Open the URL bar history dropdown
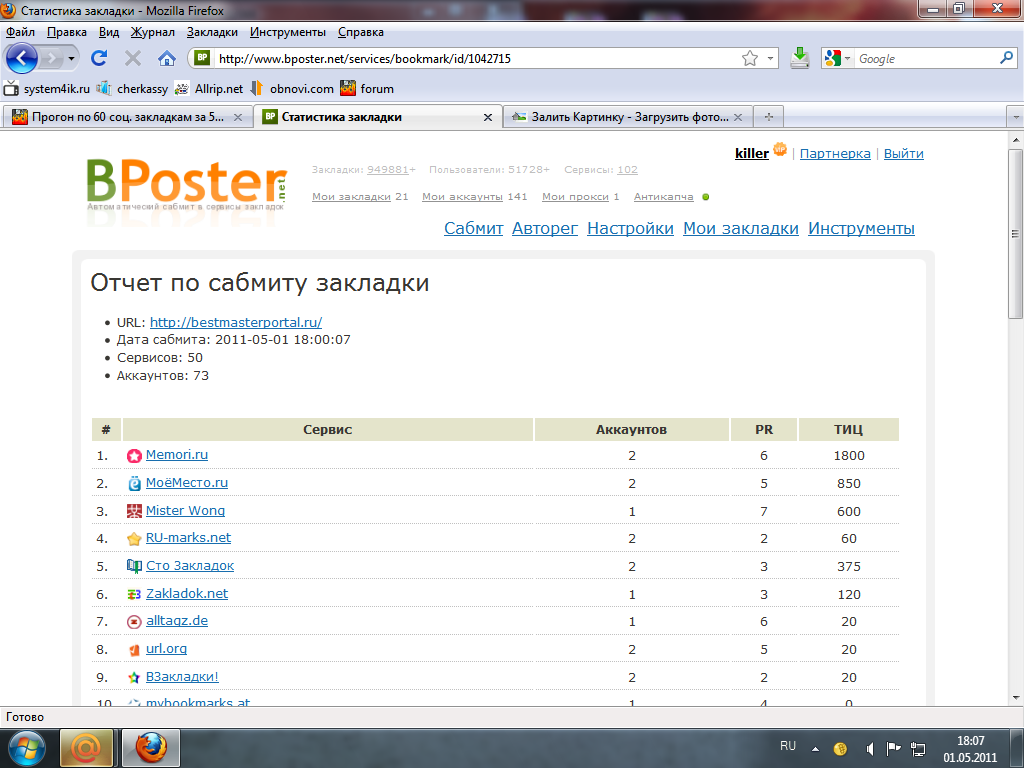The height and width of the screenshot is (768, 1024). coord(771,59)
